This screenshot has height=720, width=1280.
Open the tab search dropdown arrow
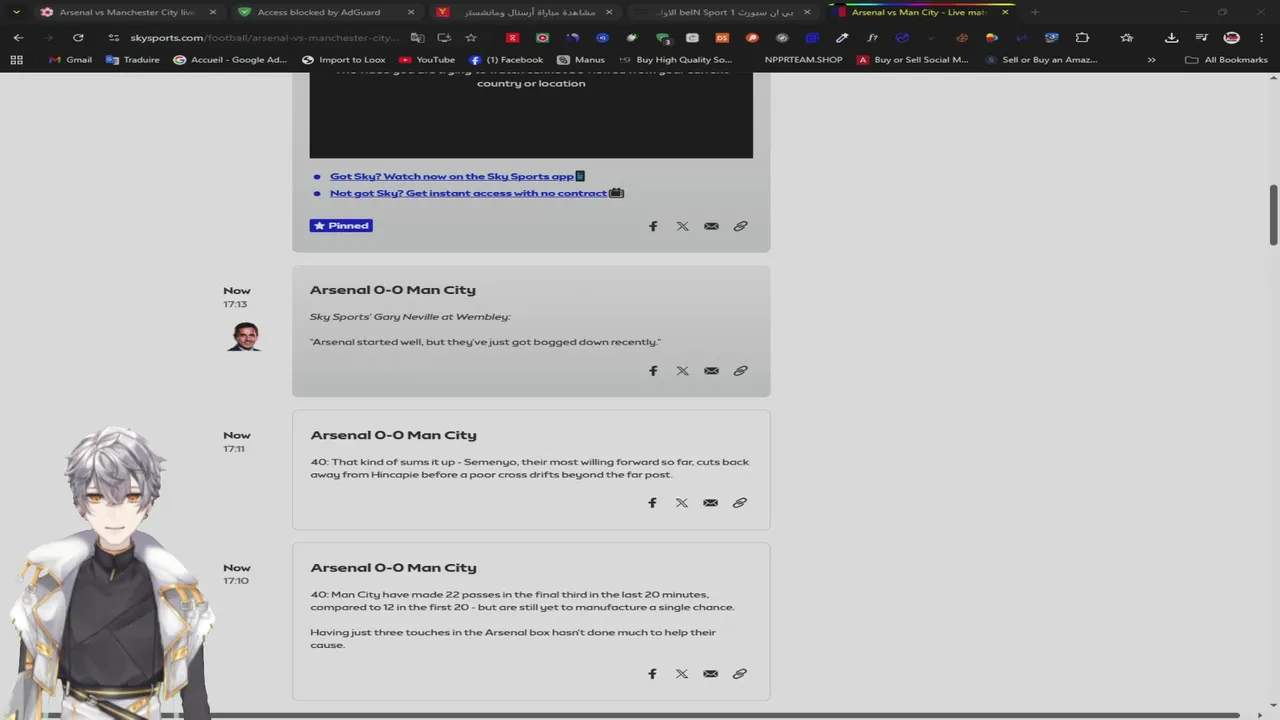click(x=16, y=12)
